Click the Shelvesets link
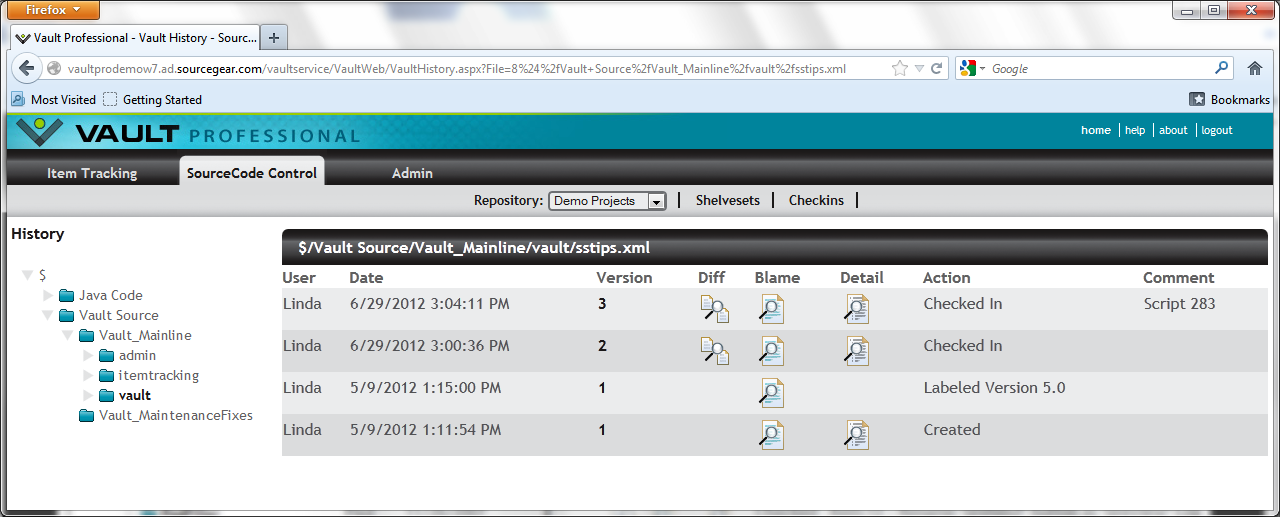 pyautogui.click(x=727, y=201)
